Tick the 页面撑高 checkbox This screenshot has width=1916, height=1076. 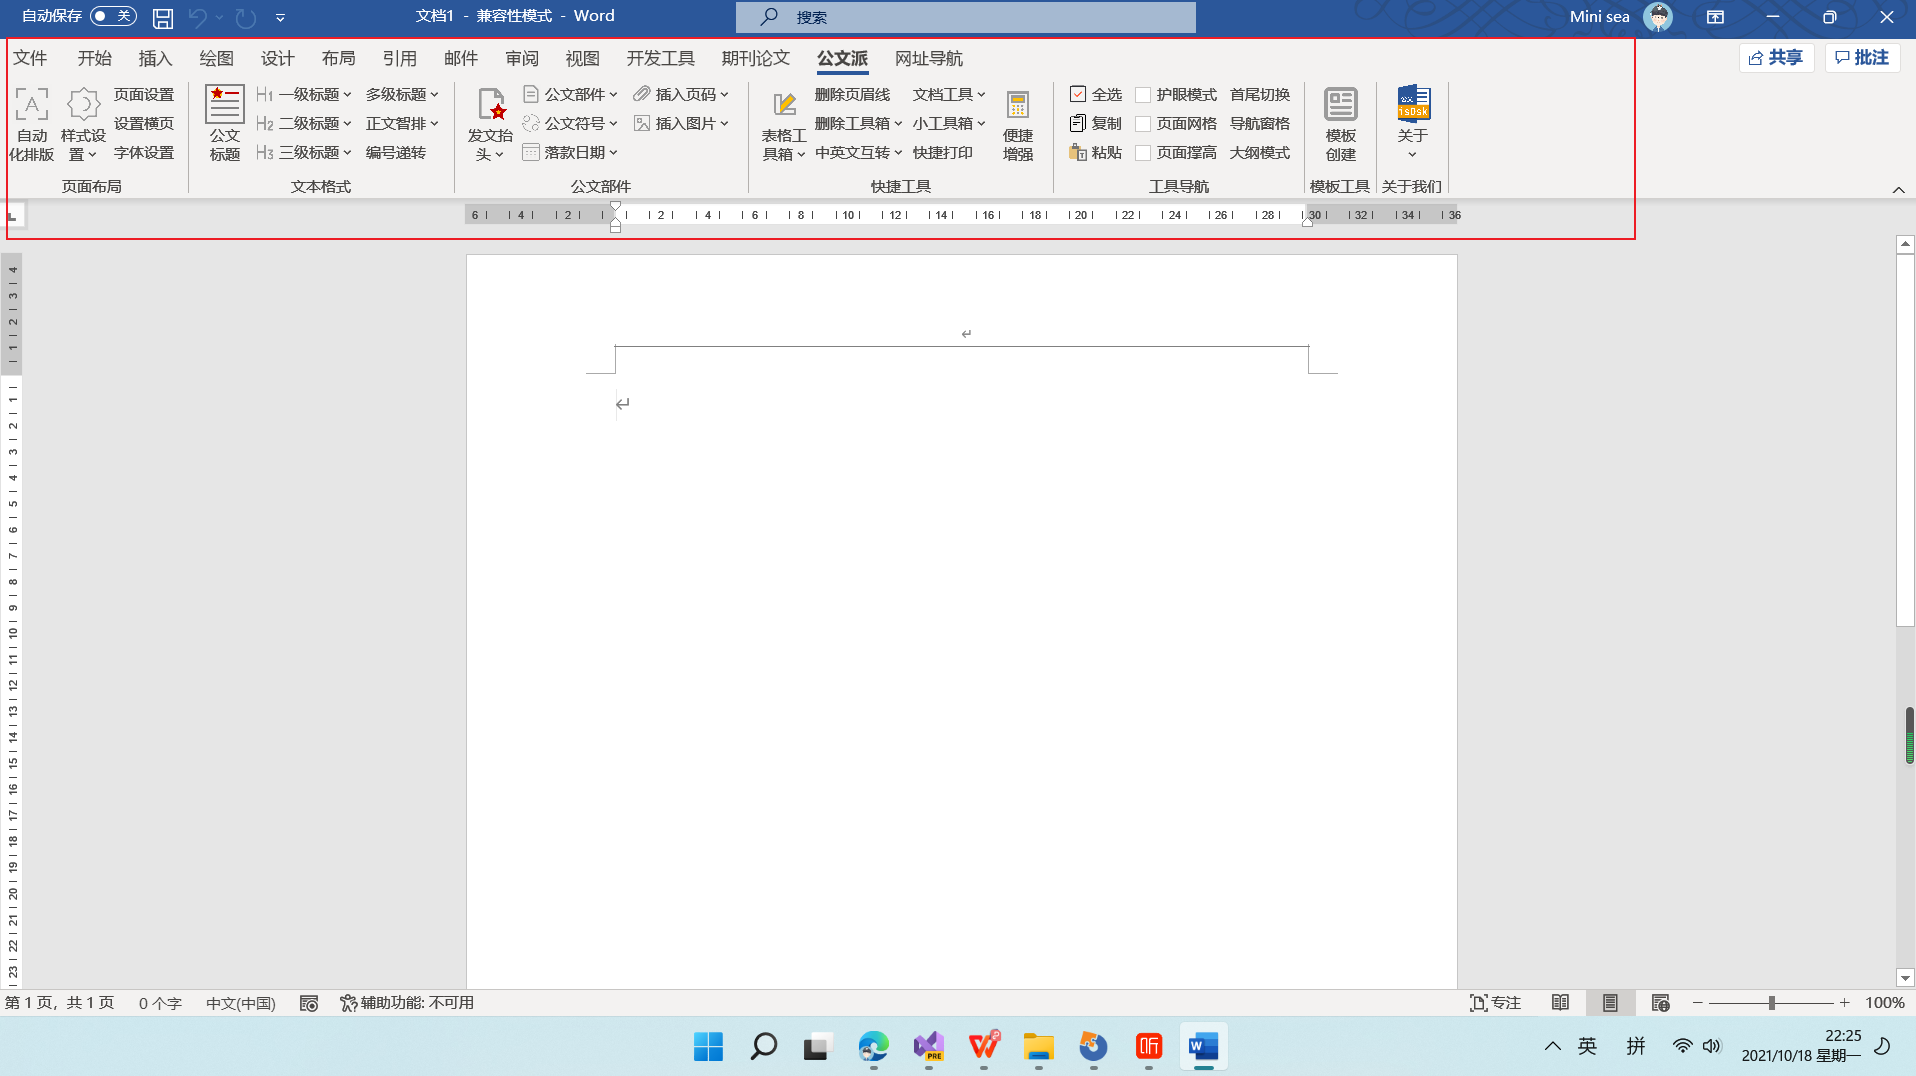(1143, 153)
